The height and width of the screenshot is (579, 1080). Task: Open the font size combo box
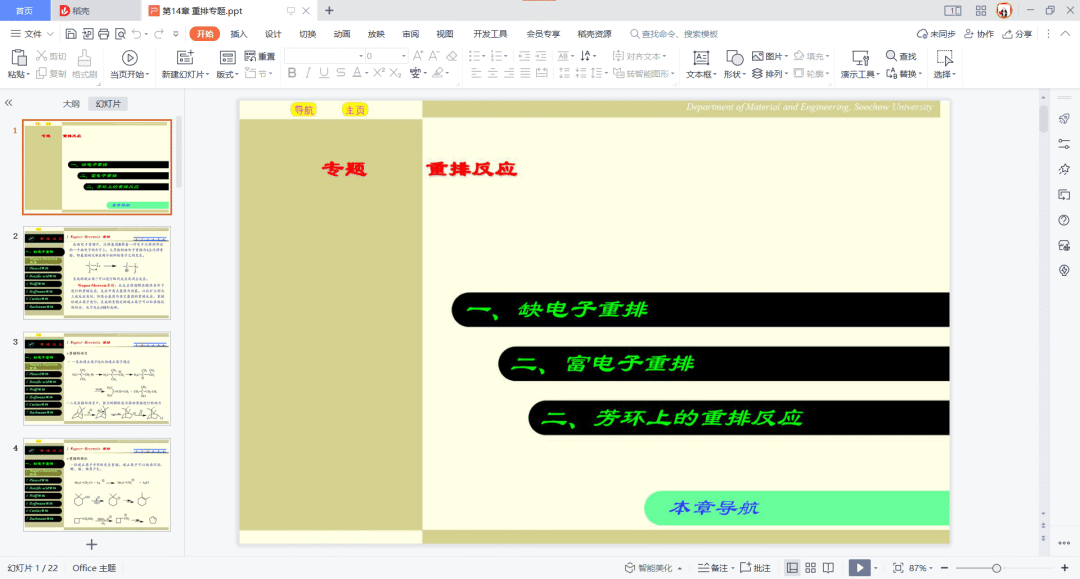point(385,56)
